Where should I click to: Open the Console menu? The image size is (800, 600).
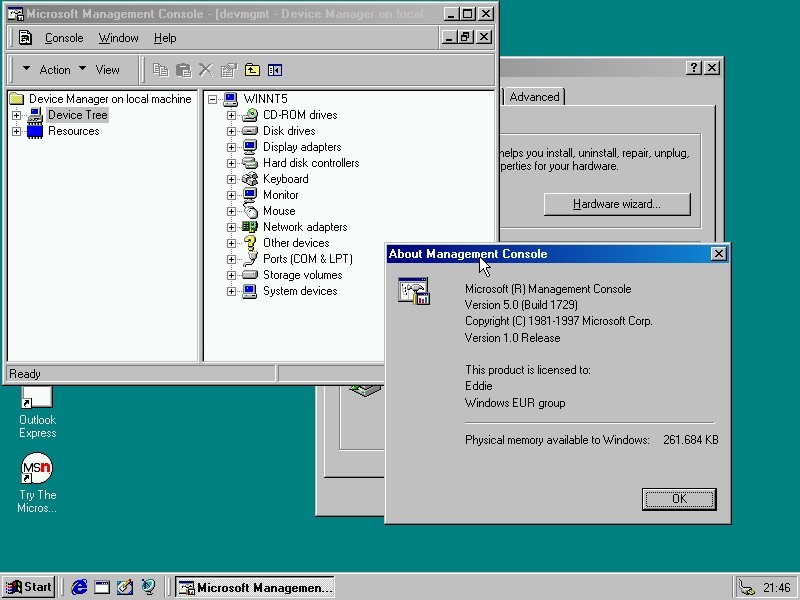coord(64,38)
